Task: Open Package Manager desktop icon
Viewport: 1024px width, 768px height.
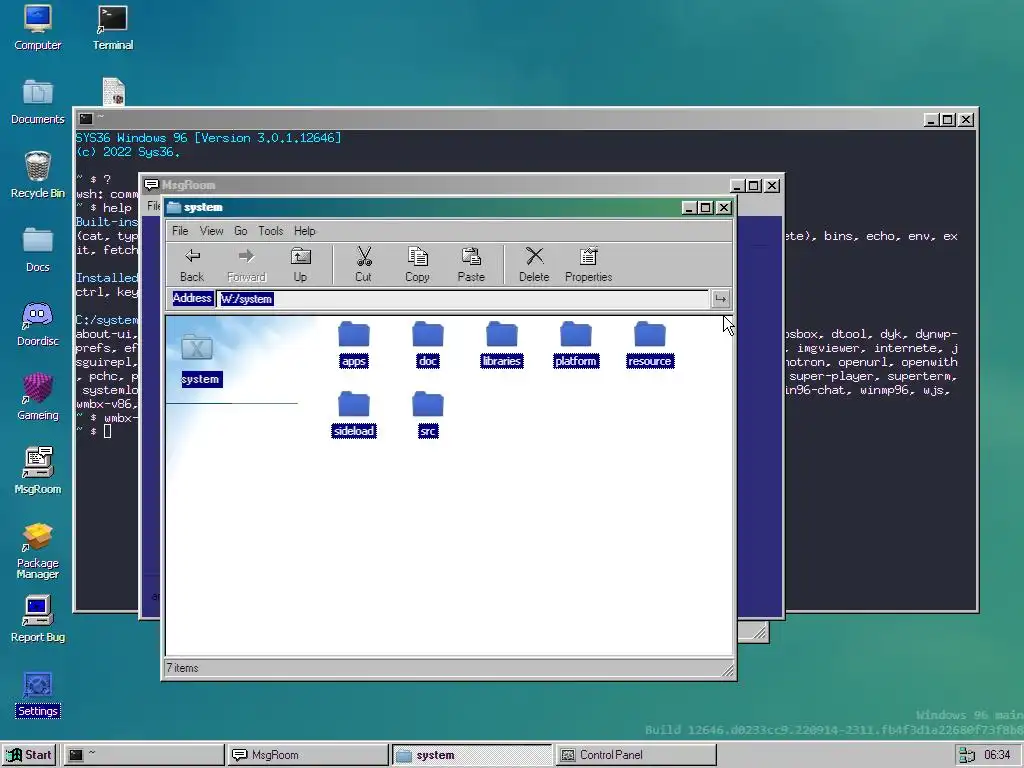Action: (38, 551)
